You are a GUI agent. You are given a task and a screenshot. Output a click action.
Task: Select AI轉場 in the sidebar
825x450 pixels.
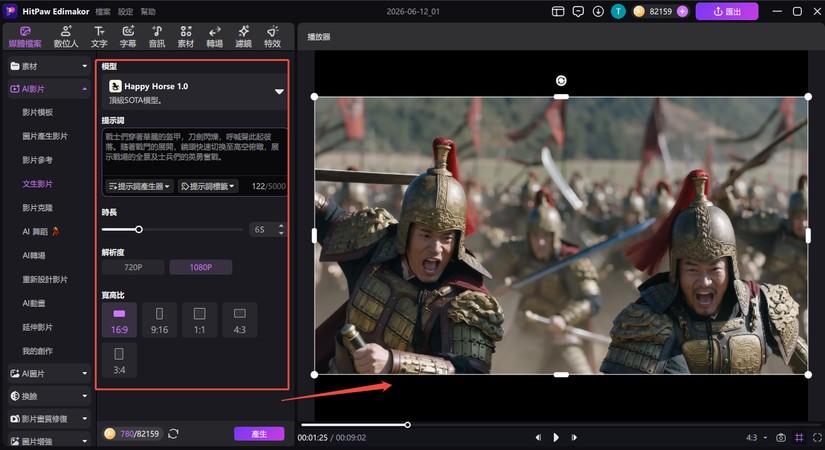pos(34,255)
